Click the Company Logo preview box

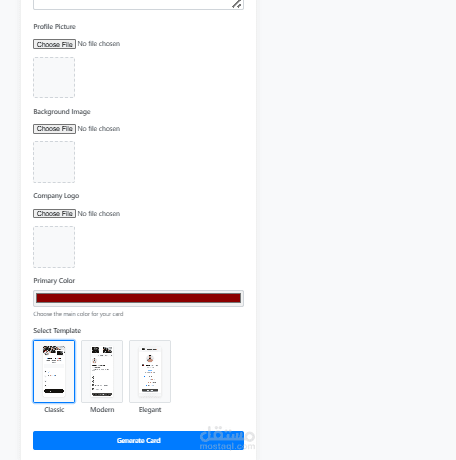[54, 247]
